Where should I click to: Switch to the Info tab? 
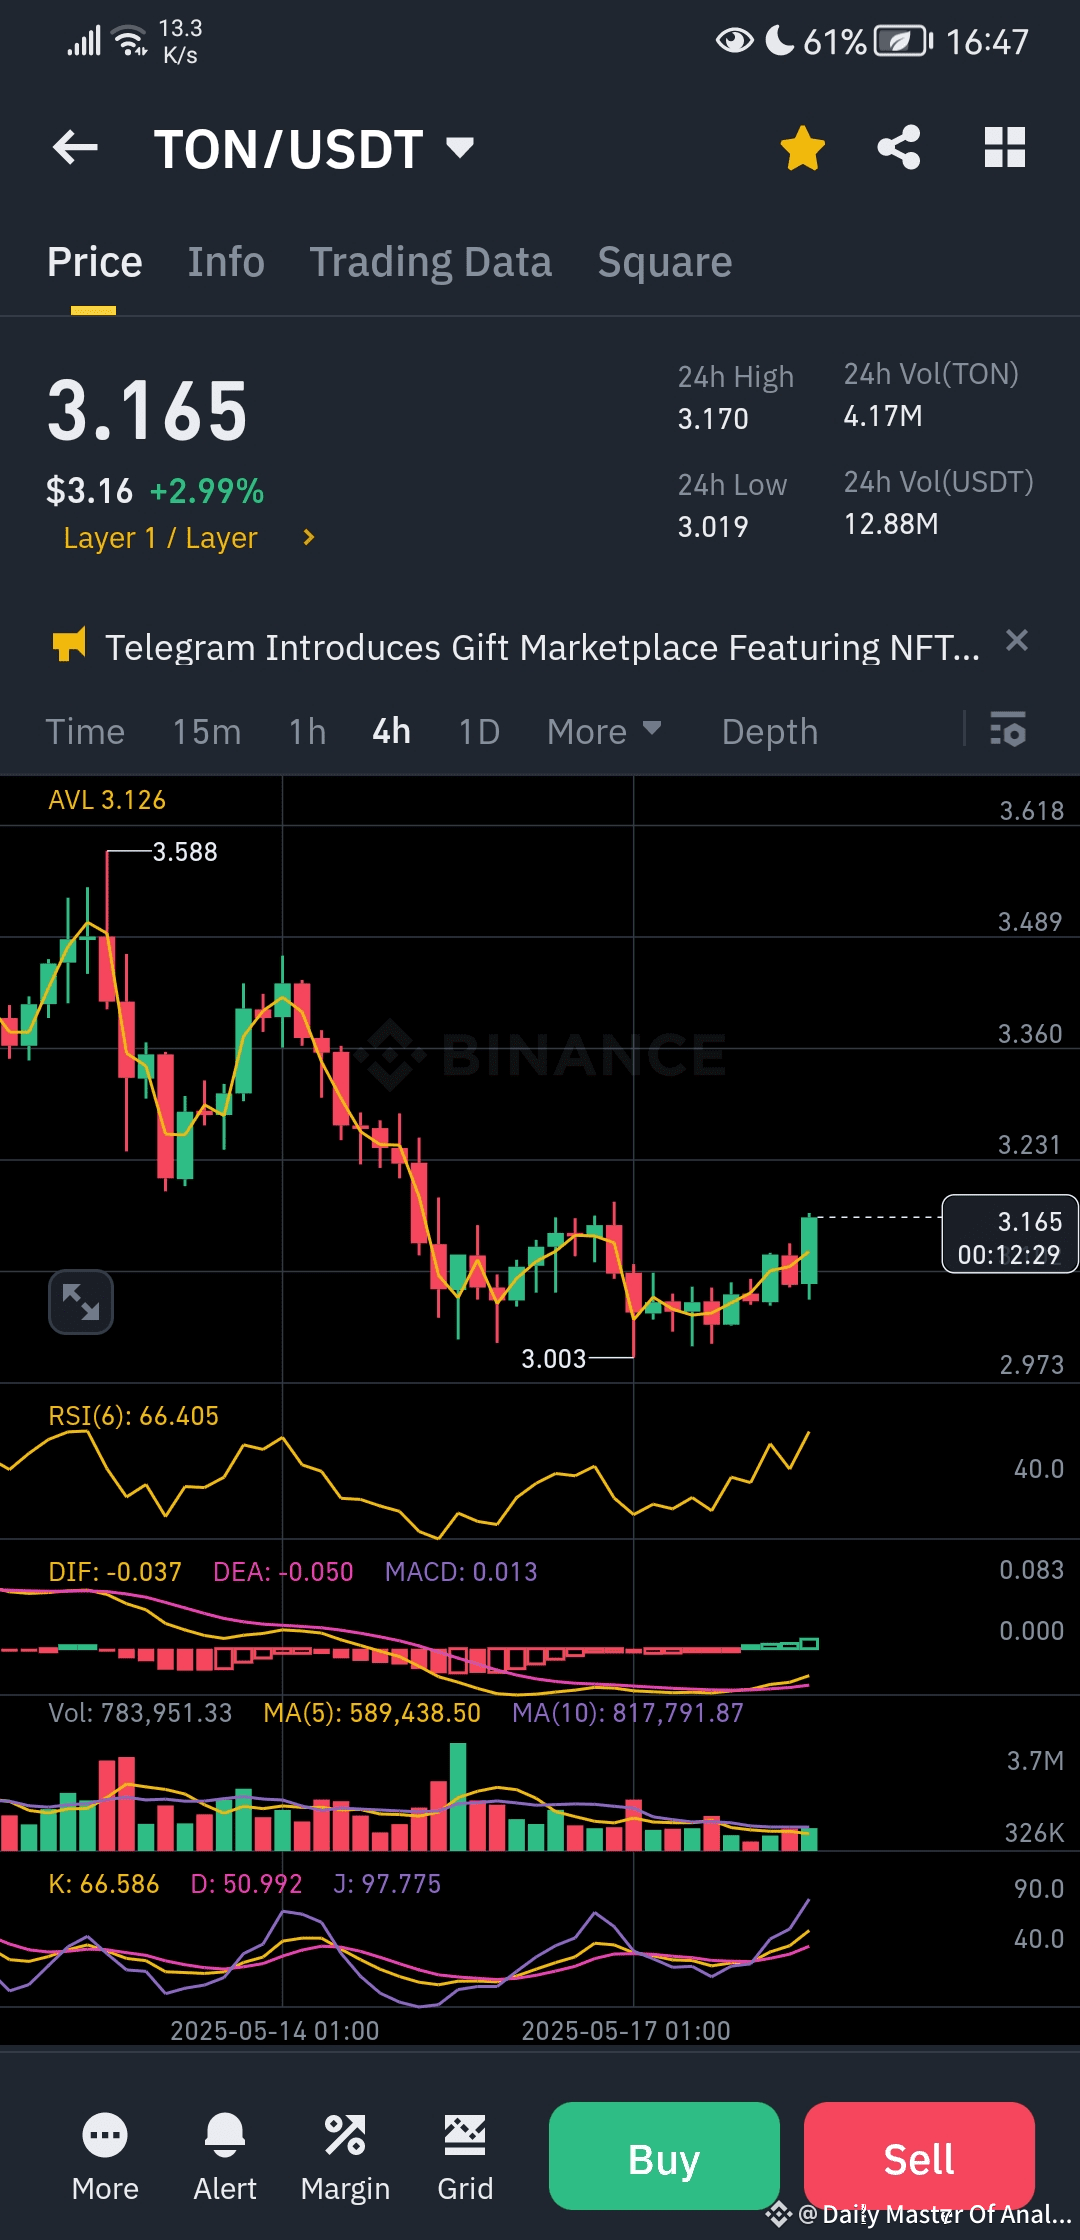point(226,262)
